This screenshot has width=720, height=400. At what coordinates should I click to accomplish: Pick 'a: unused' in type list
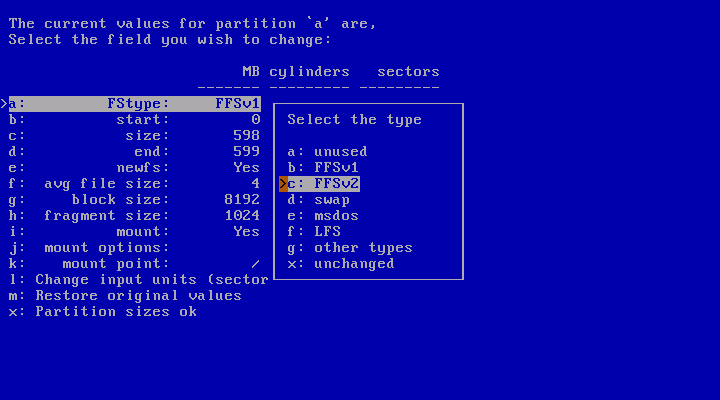327,152
